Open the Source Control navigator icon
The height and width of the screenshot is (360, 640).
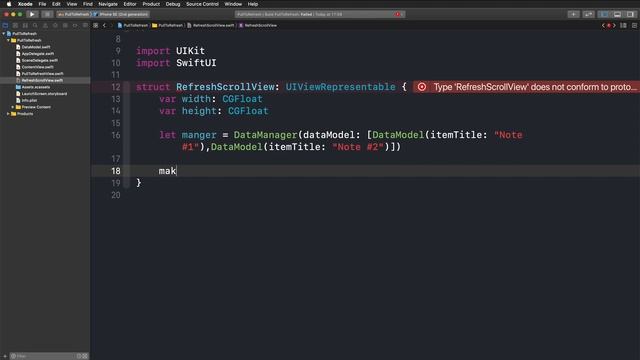point(15,25)
